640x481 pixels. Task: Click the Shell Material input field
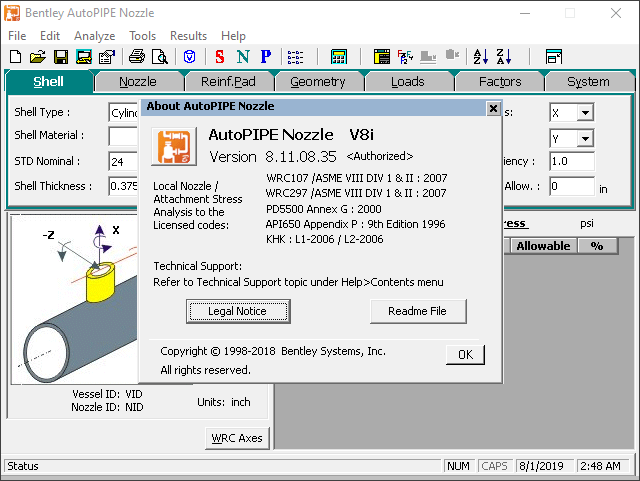point(124,136)
